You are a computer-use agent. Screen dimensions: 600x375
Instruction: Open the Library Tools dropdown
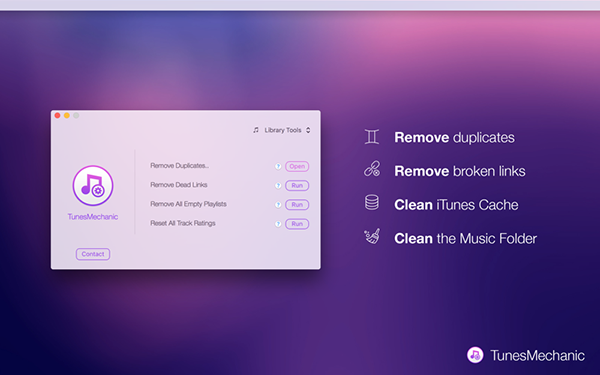click(x=282, y=130)
